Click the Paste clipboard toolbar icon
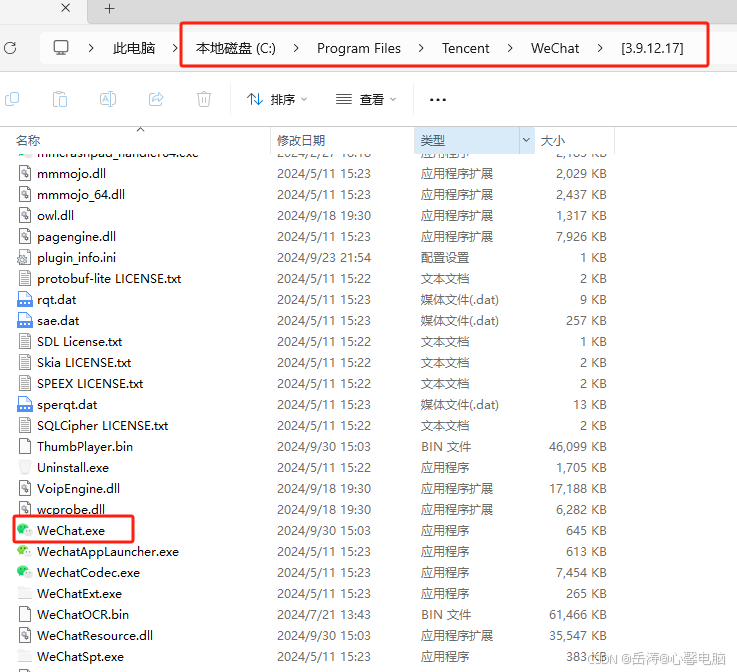 click(x=60, y=99)
